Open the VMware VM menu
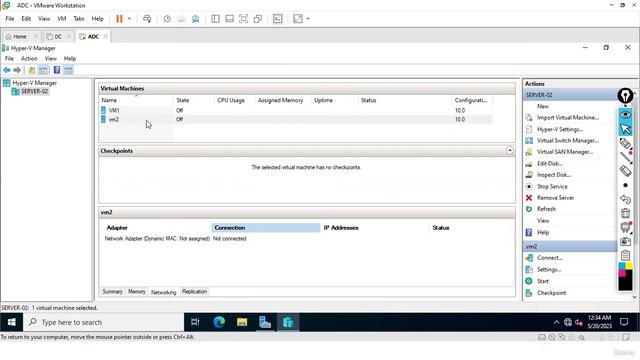 coord(62,19)
